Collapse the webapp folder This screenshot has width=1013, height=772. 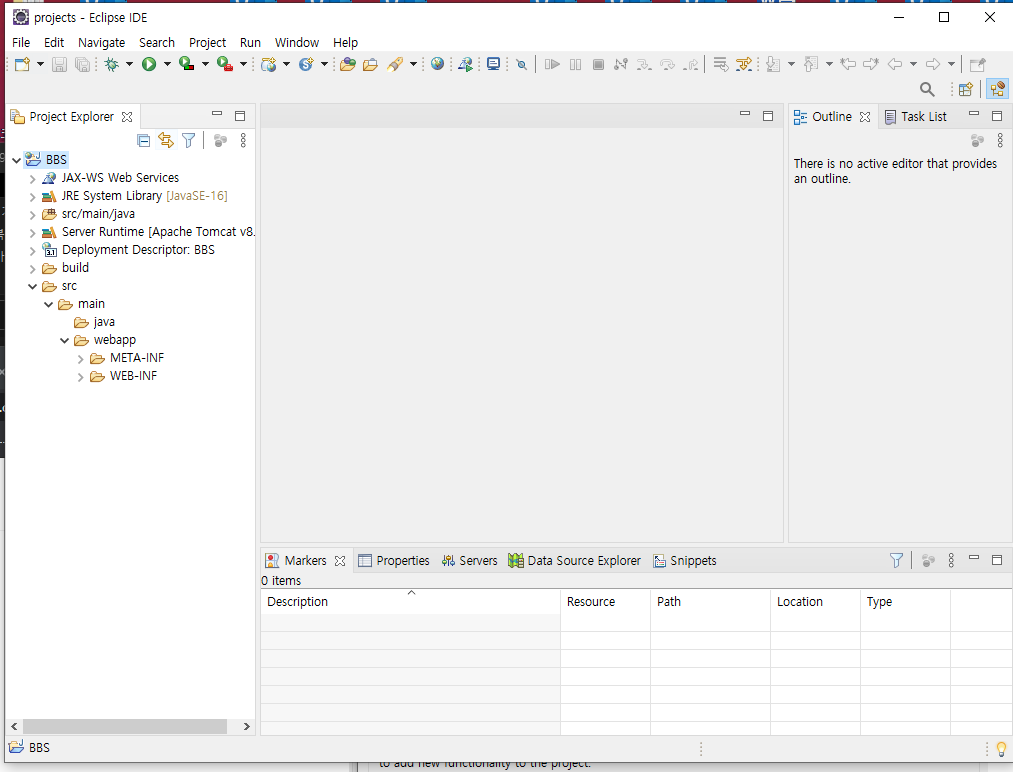[x=65, y=340]
